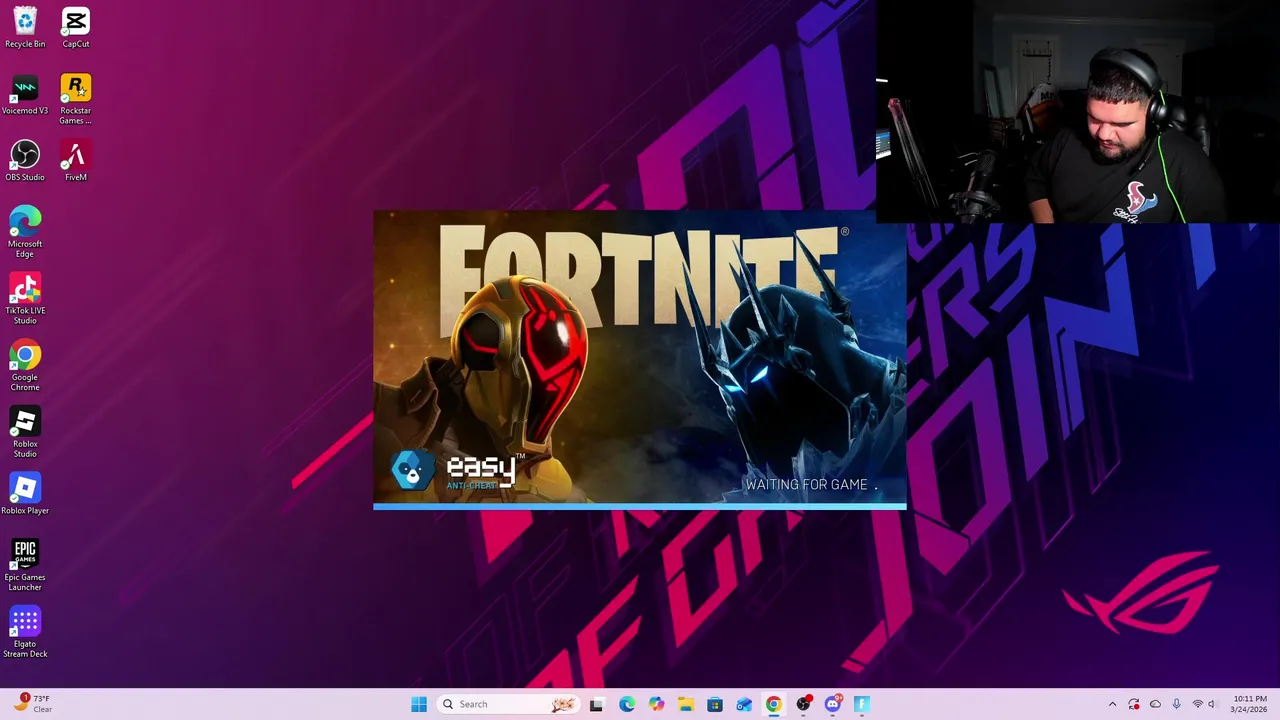Click the webcam overlay thumbnail
Screen dimensions: 1280x720
[1078, 111]
